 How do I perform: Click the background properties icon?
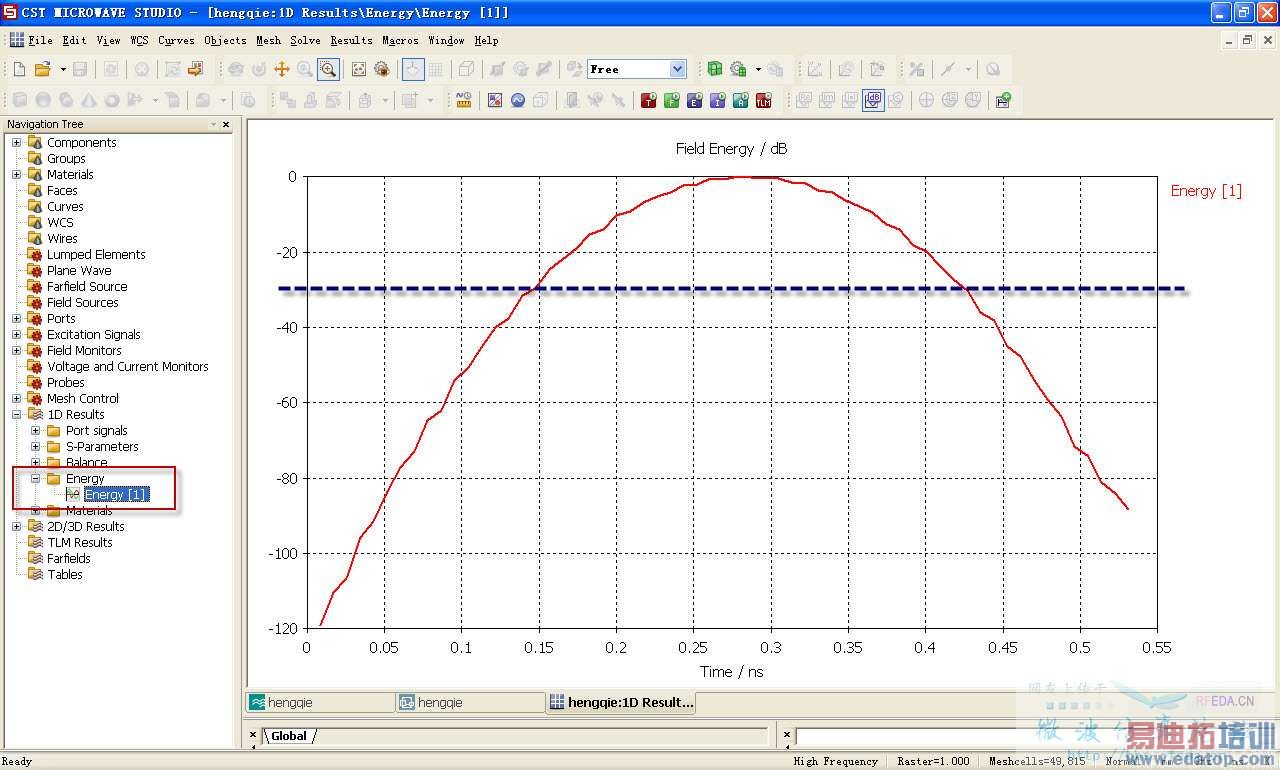(495, 100)
